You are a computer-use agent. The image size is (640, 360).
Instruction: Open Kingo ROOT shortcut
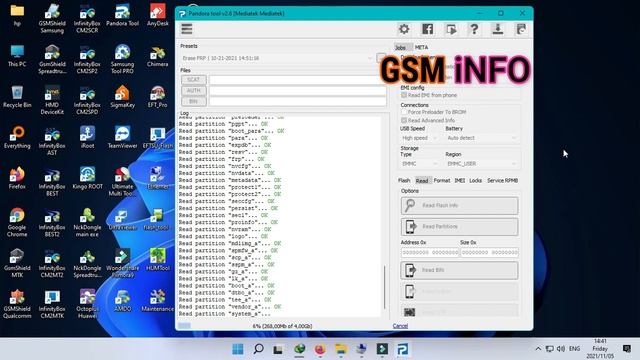87,178
